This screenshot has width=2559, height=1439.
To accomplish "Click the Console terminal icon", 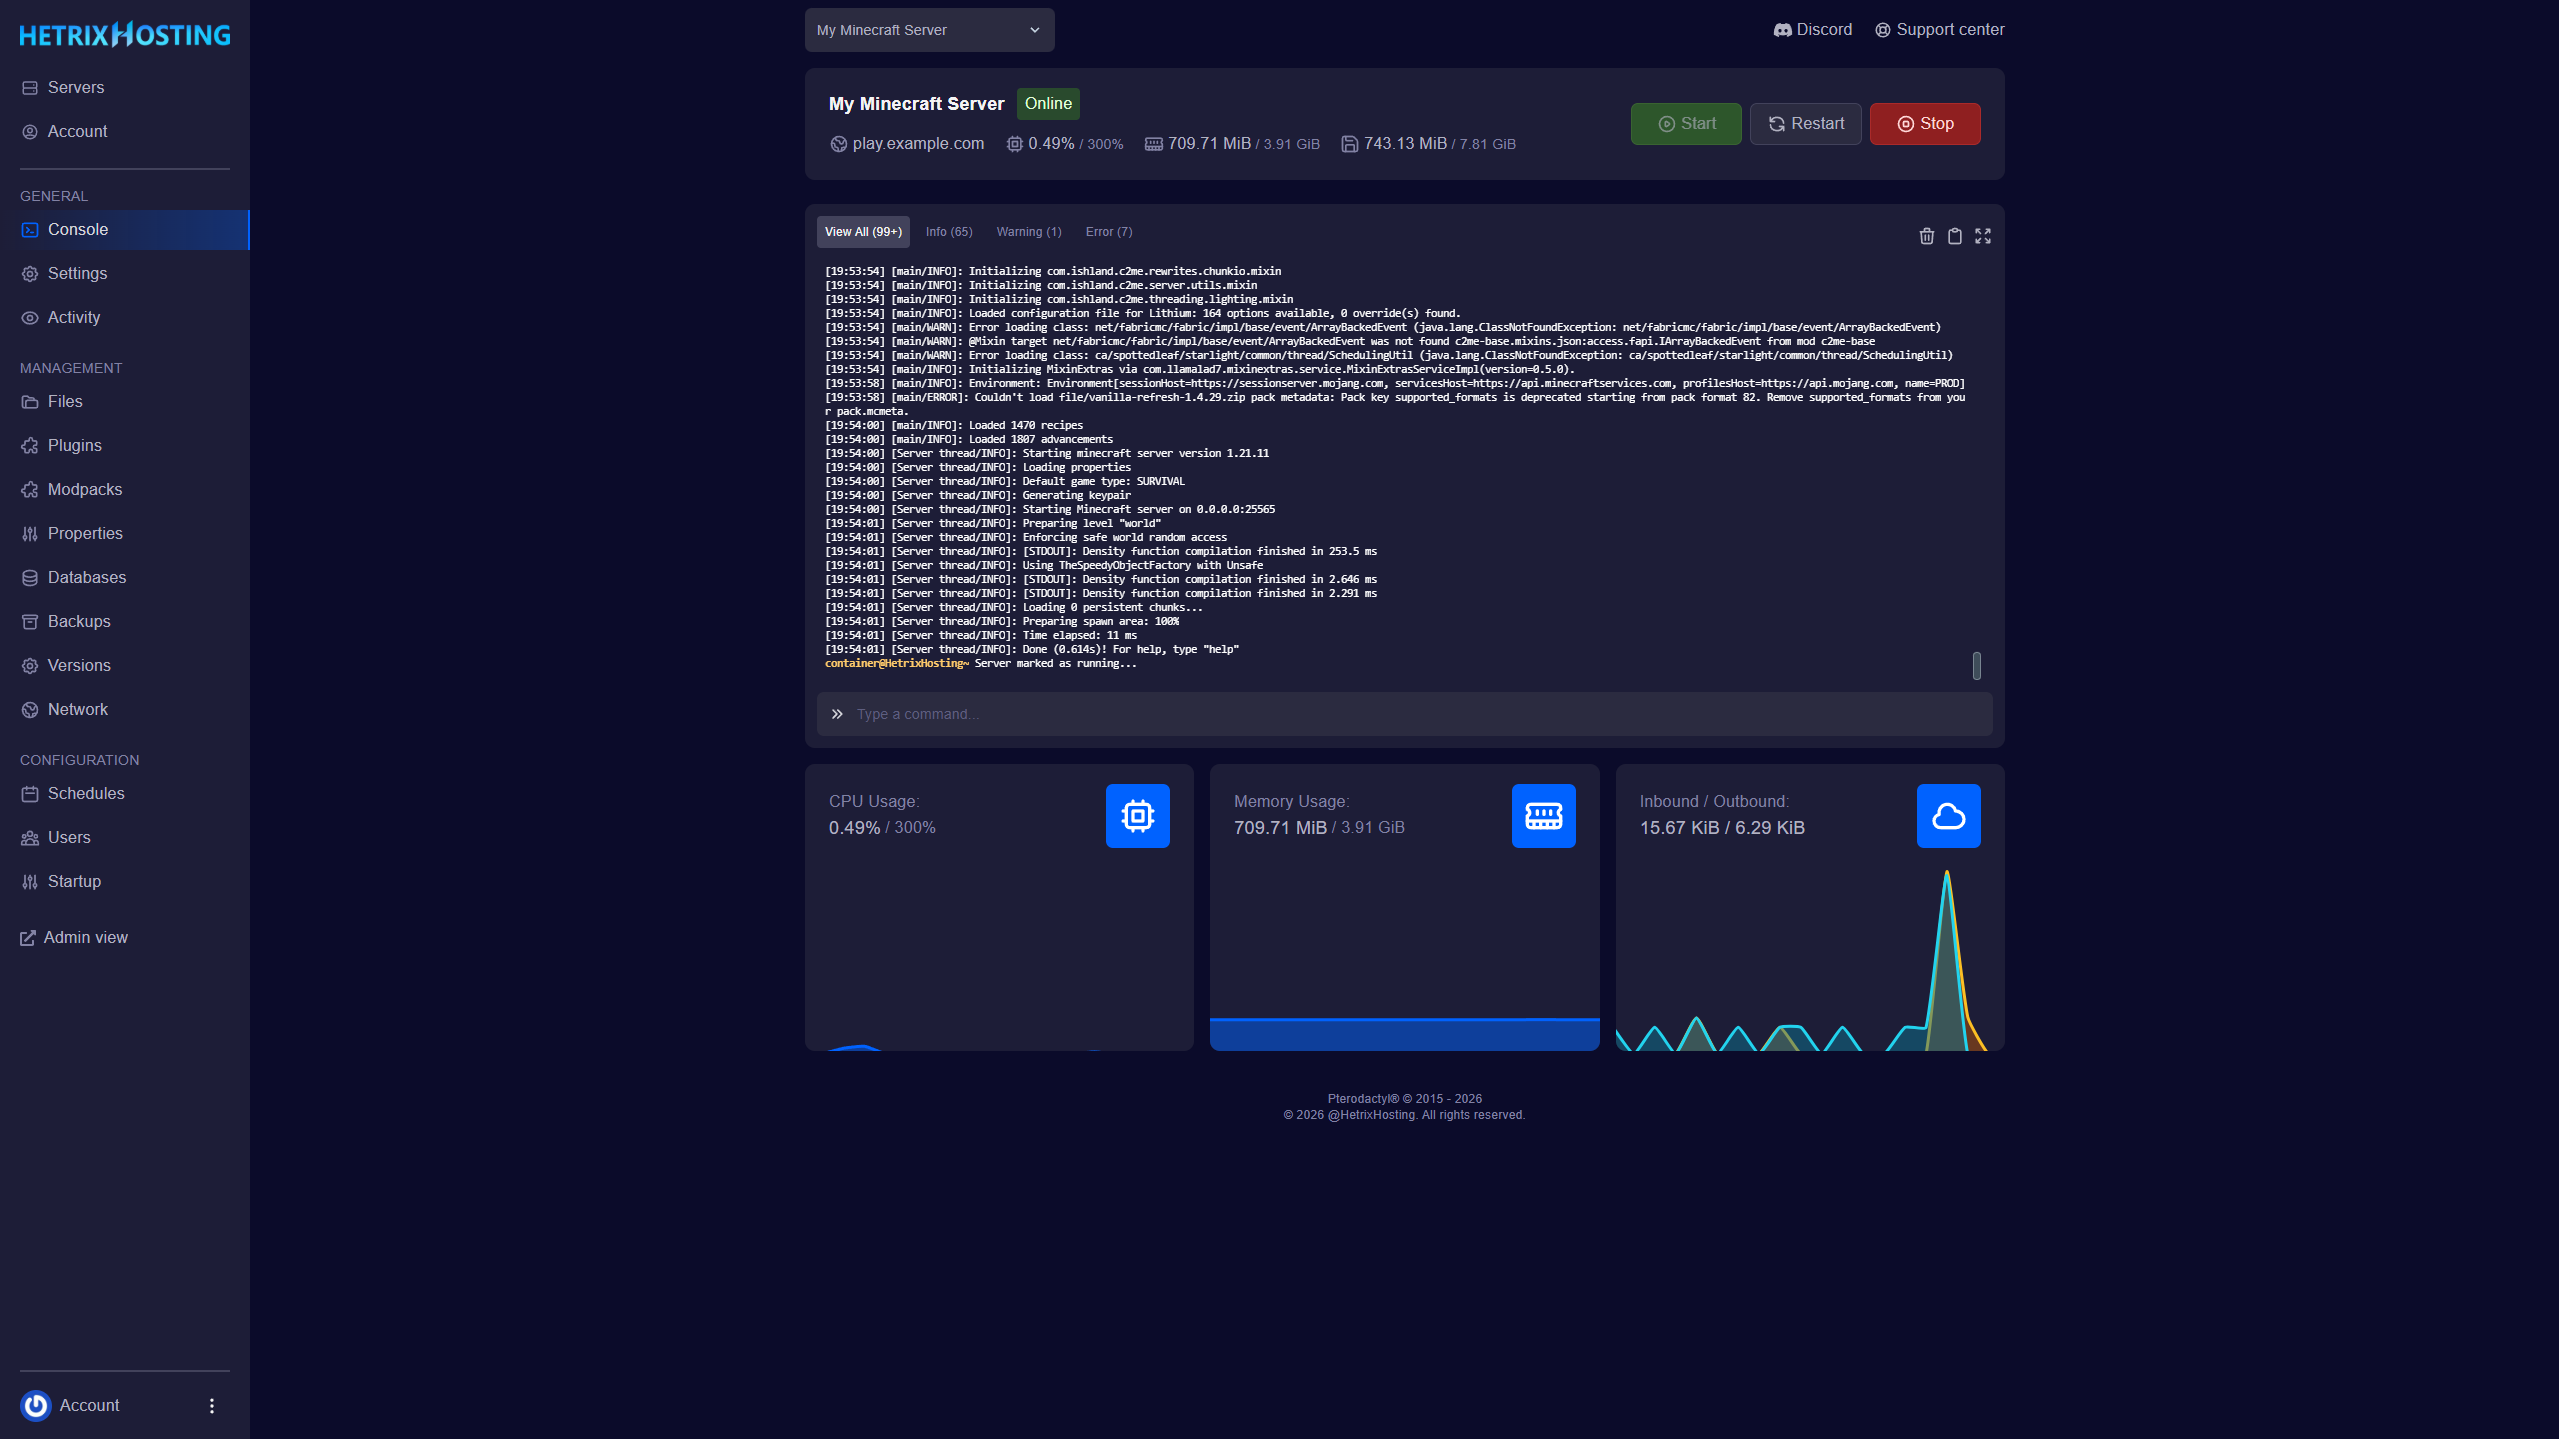I will (x=30, y=230).
